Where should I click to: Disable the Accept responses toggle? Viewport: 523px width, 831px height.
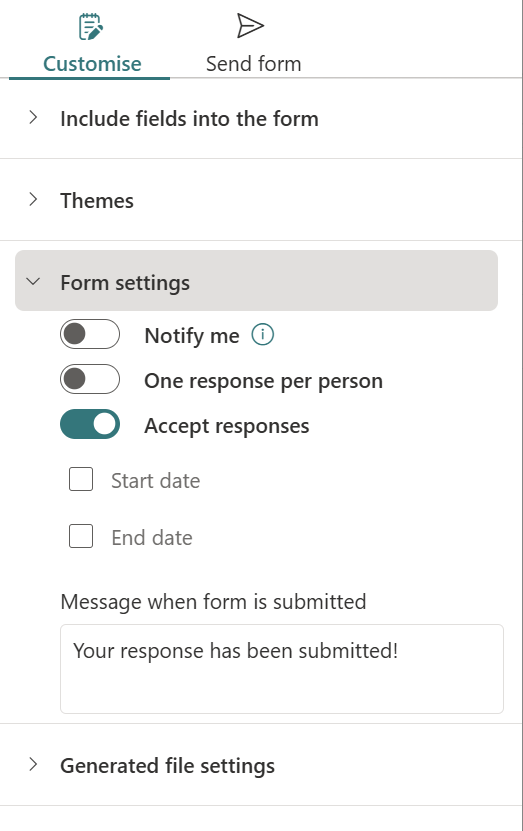pyautogui.click(x=90, y=425)
